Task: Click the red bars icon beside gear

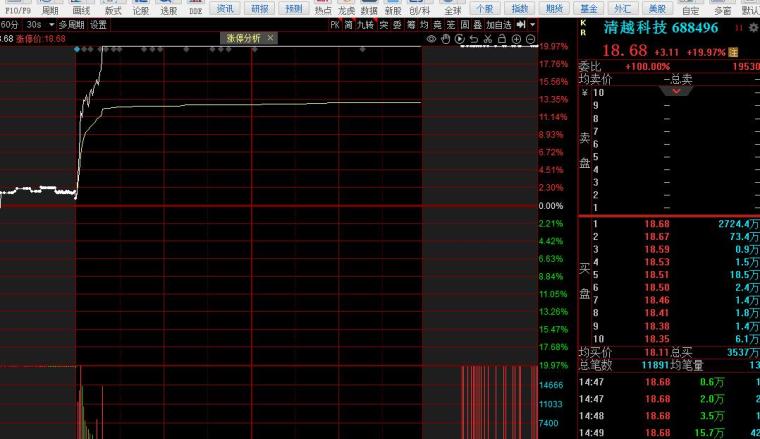Action: pos(739,28)
